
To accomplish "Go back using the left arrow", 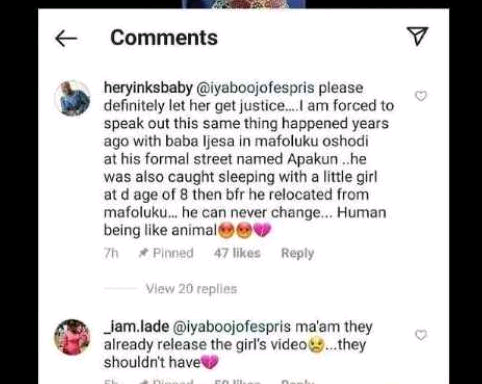I will coord(66,38).
